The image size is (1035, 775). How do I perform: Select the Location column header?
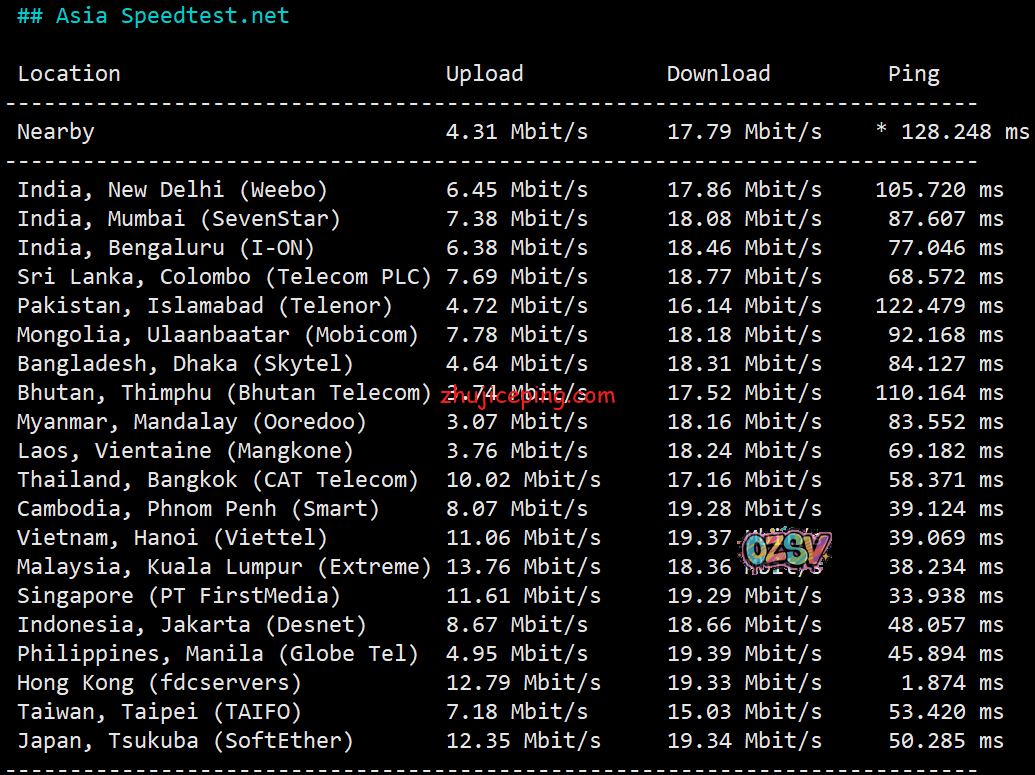69,74
